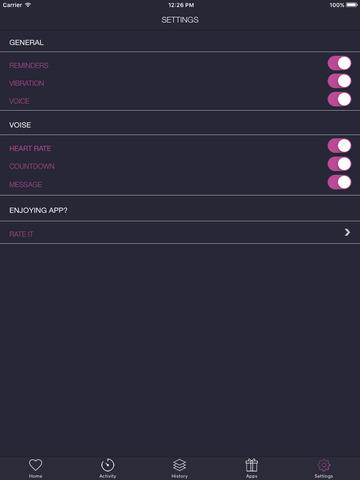Open the Rate It chevron arrow
Image resolution: width=360 pixels, height=480 pixels.
click(x=347, y=232)
